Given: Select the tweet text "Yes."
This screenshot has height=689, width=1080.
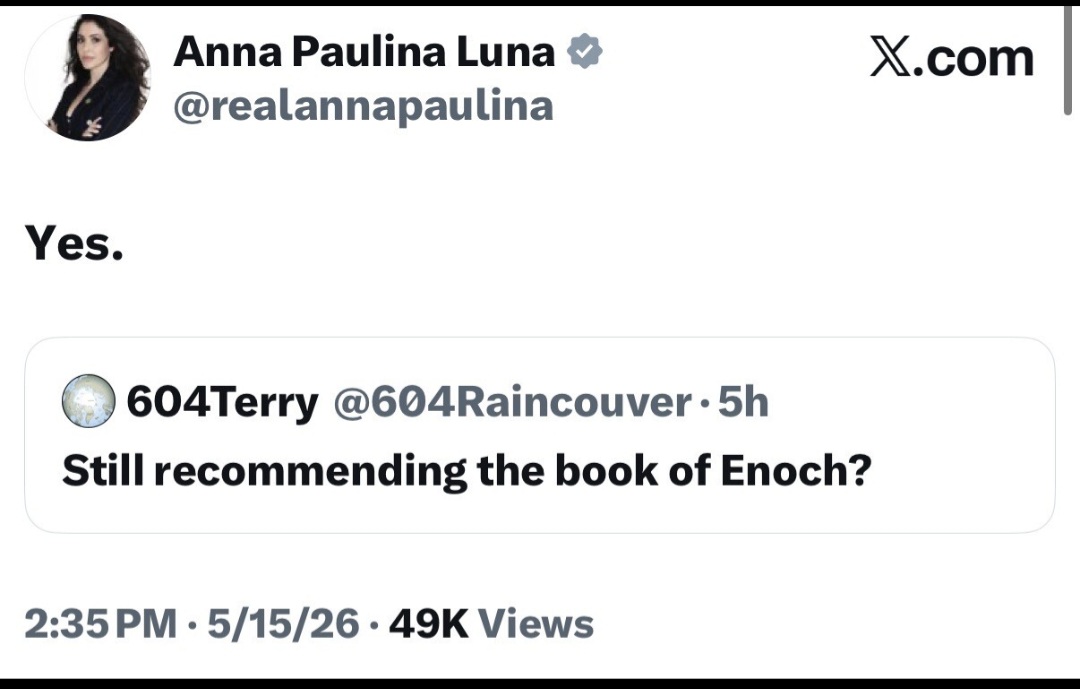Looking at the screenshot, I should (74, 243).
